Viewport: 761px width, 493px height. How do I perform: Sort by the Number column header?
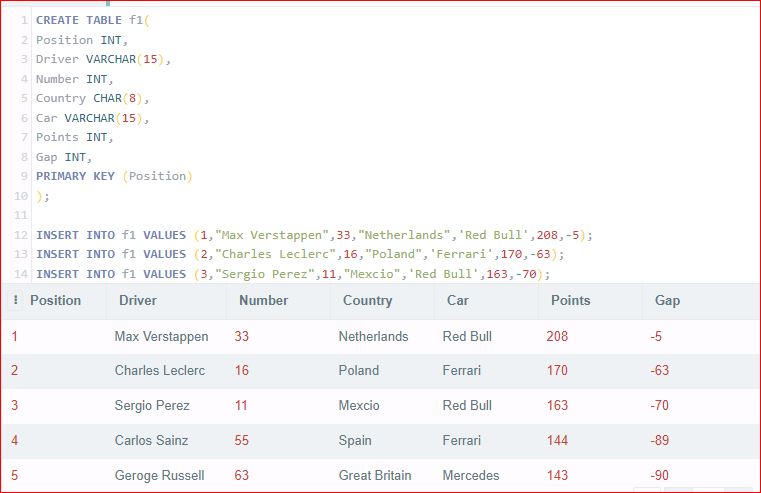click(x=264, y=300)
